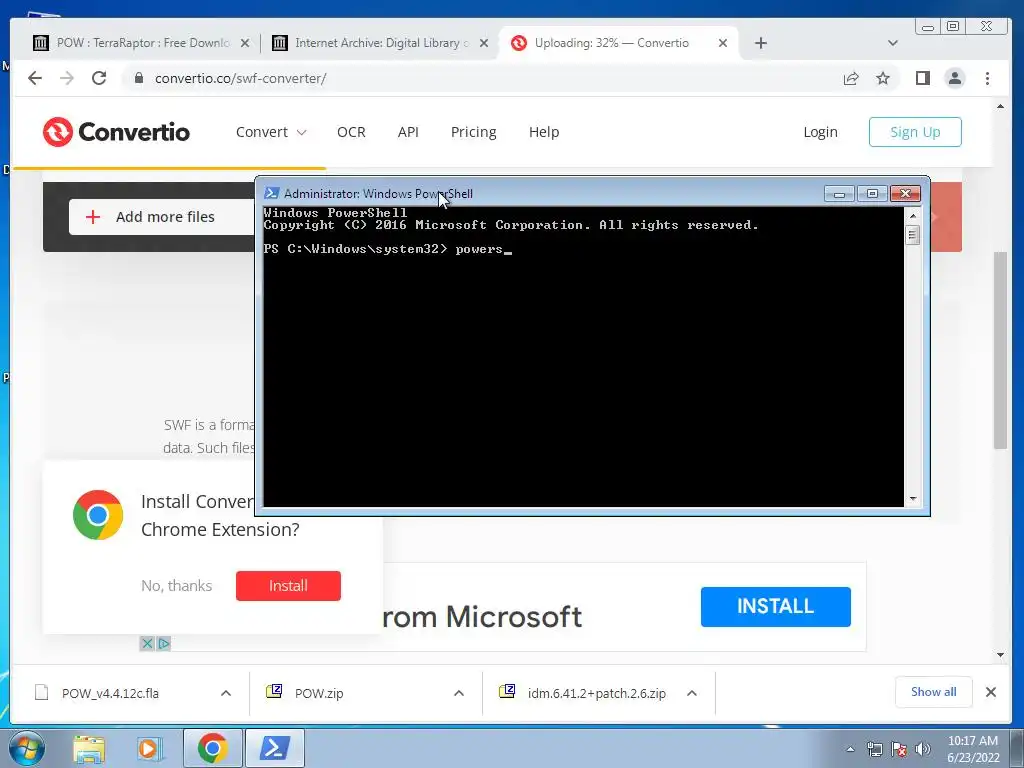Click the Convertio logo
Viewport: 1024px width, 768px height.
116,132
